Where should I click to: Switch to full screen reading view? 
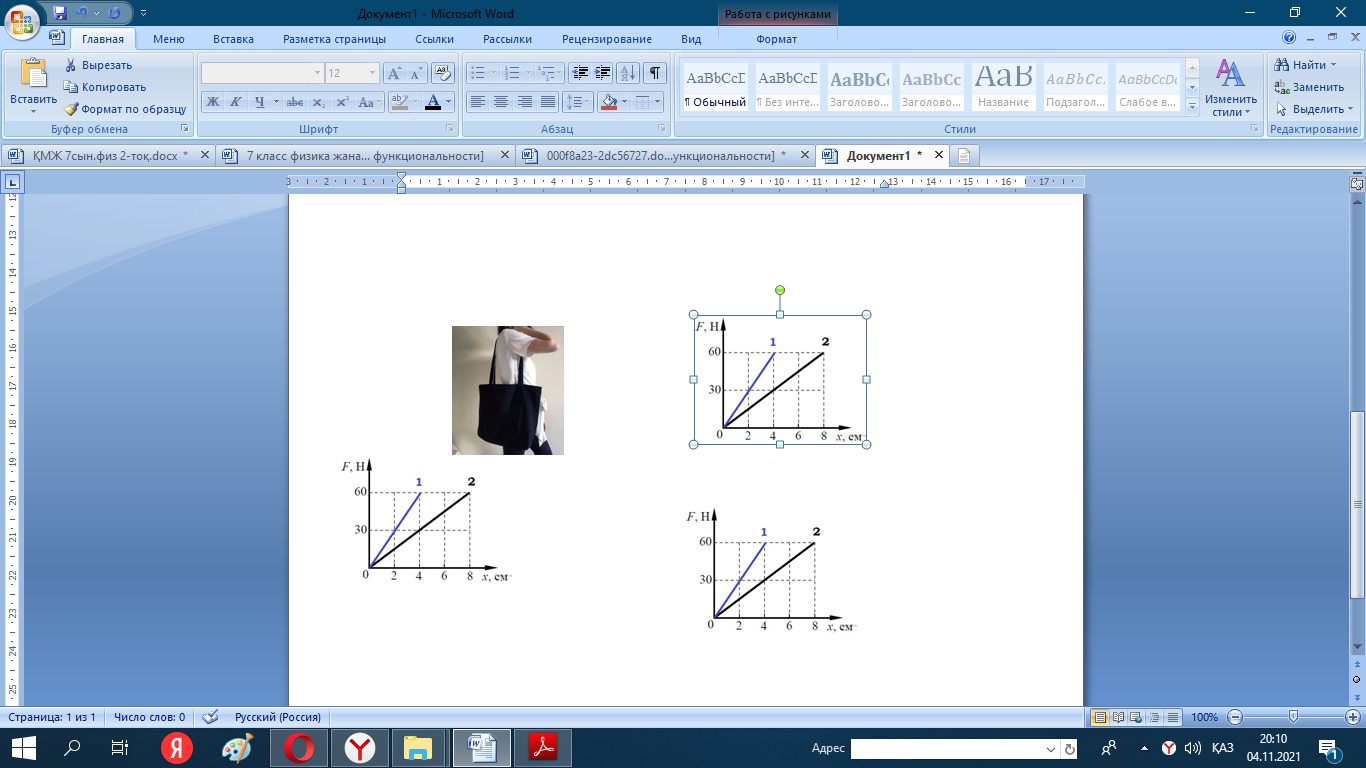[x=1118, y=717]
